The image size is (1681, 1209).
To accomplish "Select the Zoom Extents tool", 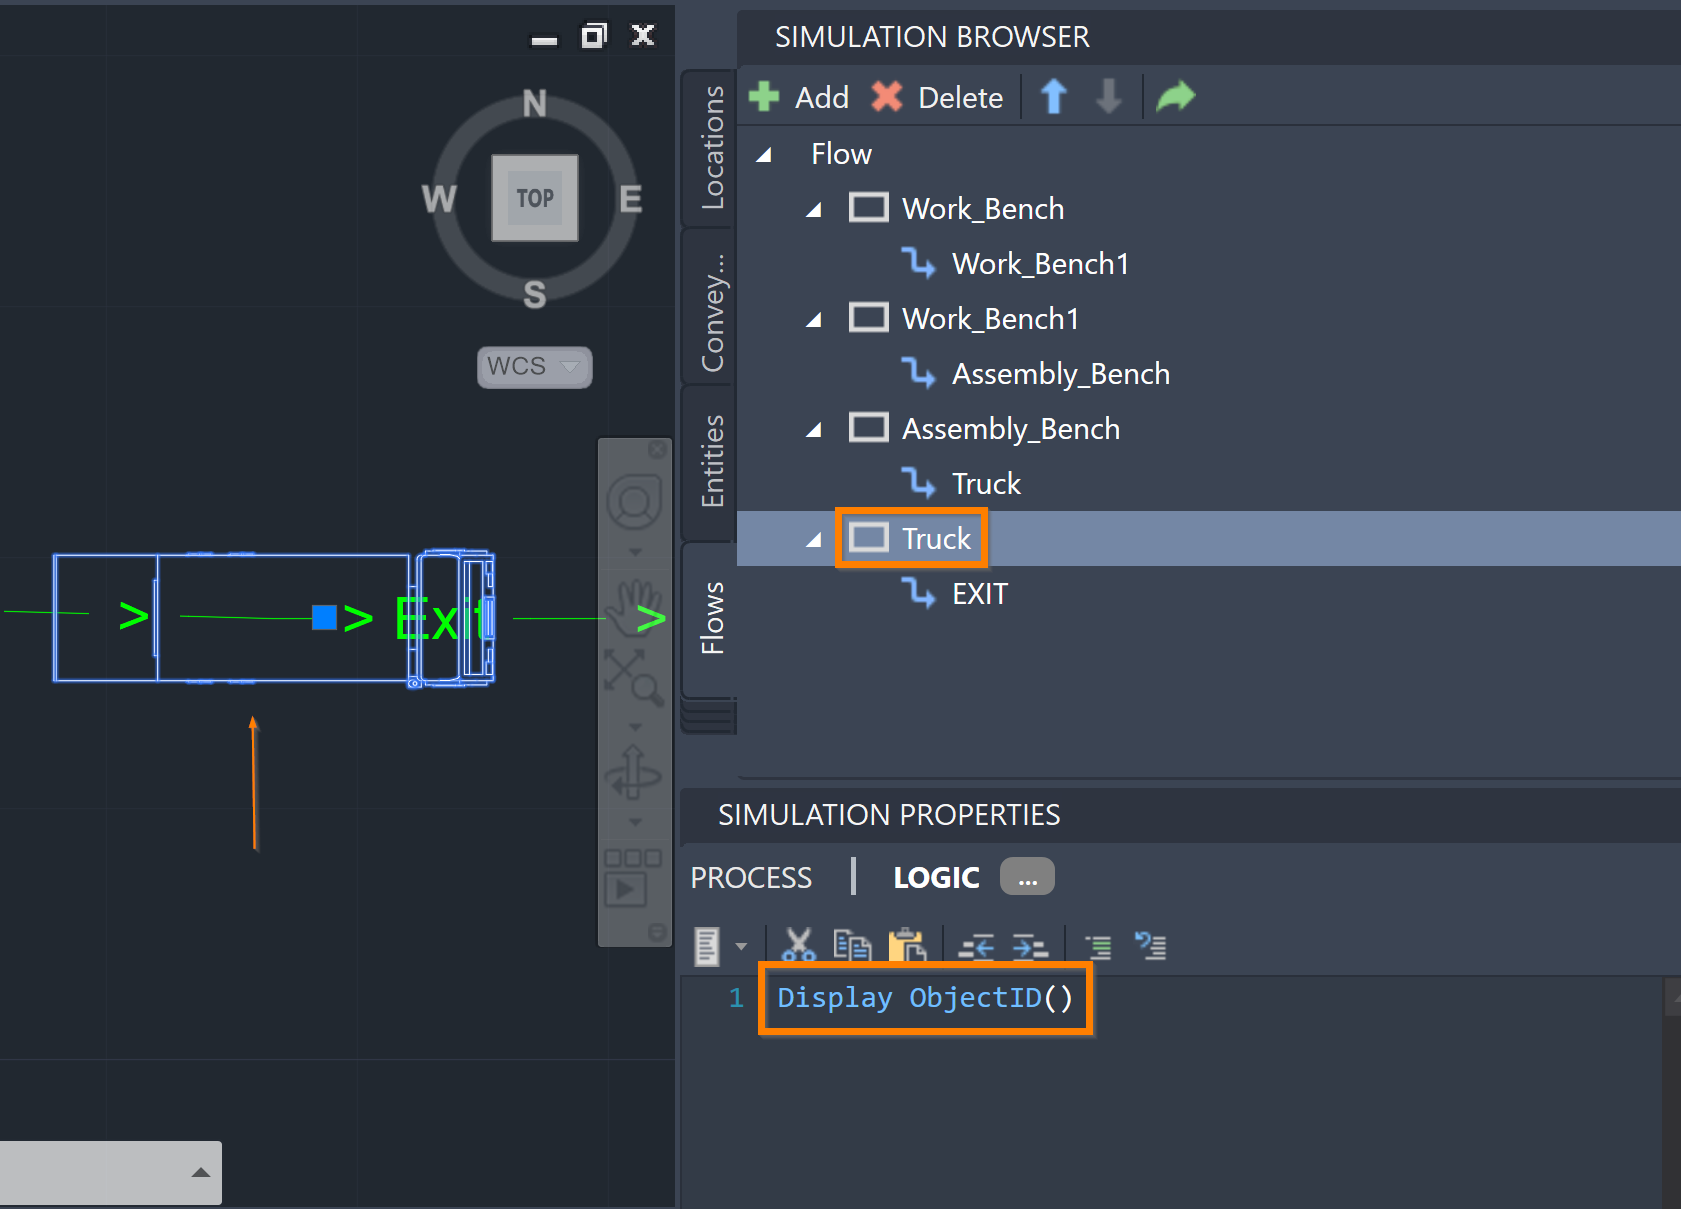I will pos(634,678).
